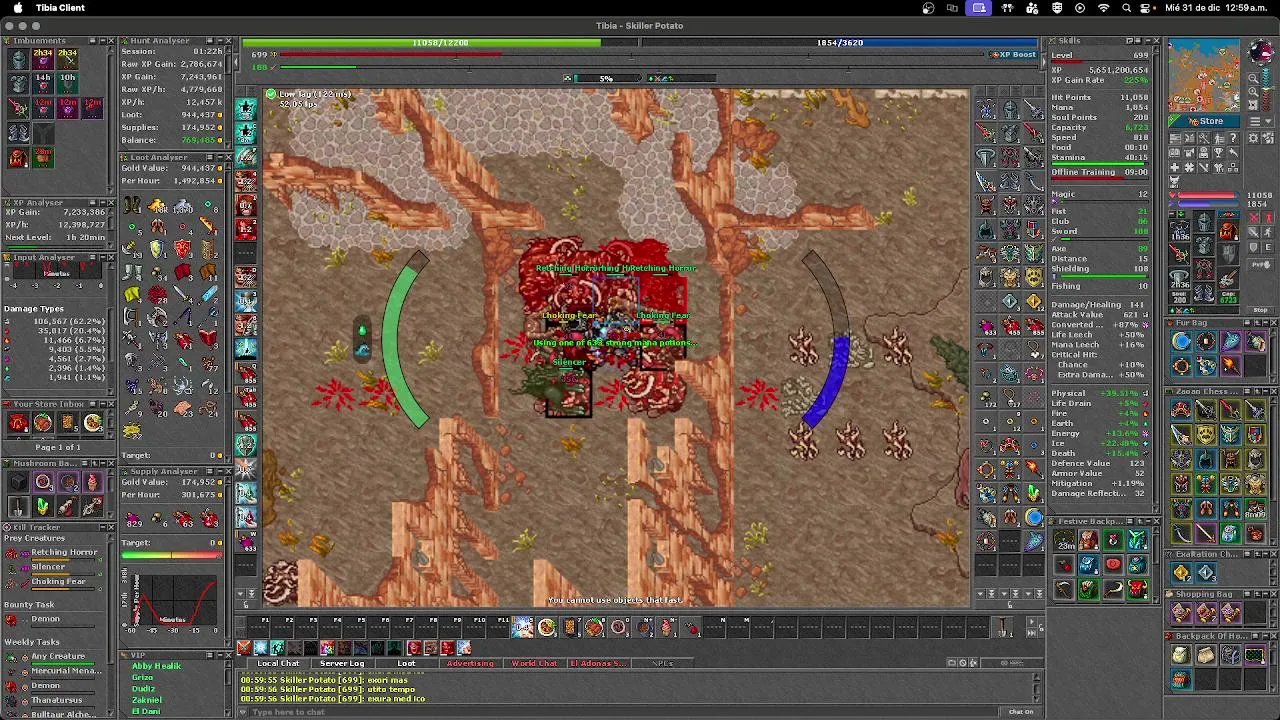This screenshot has height=720, width=1280.
Task: Toggle the XP Boost button
Action: (x=1014, y=55)
